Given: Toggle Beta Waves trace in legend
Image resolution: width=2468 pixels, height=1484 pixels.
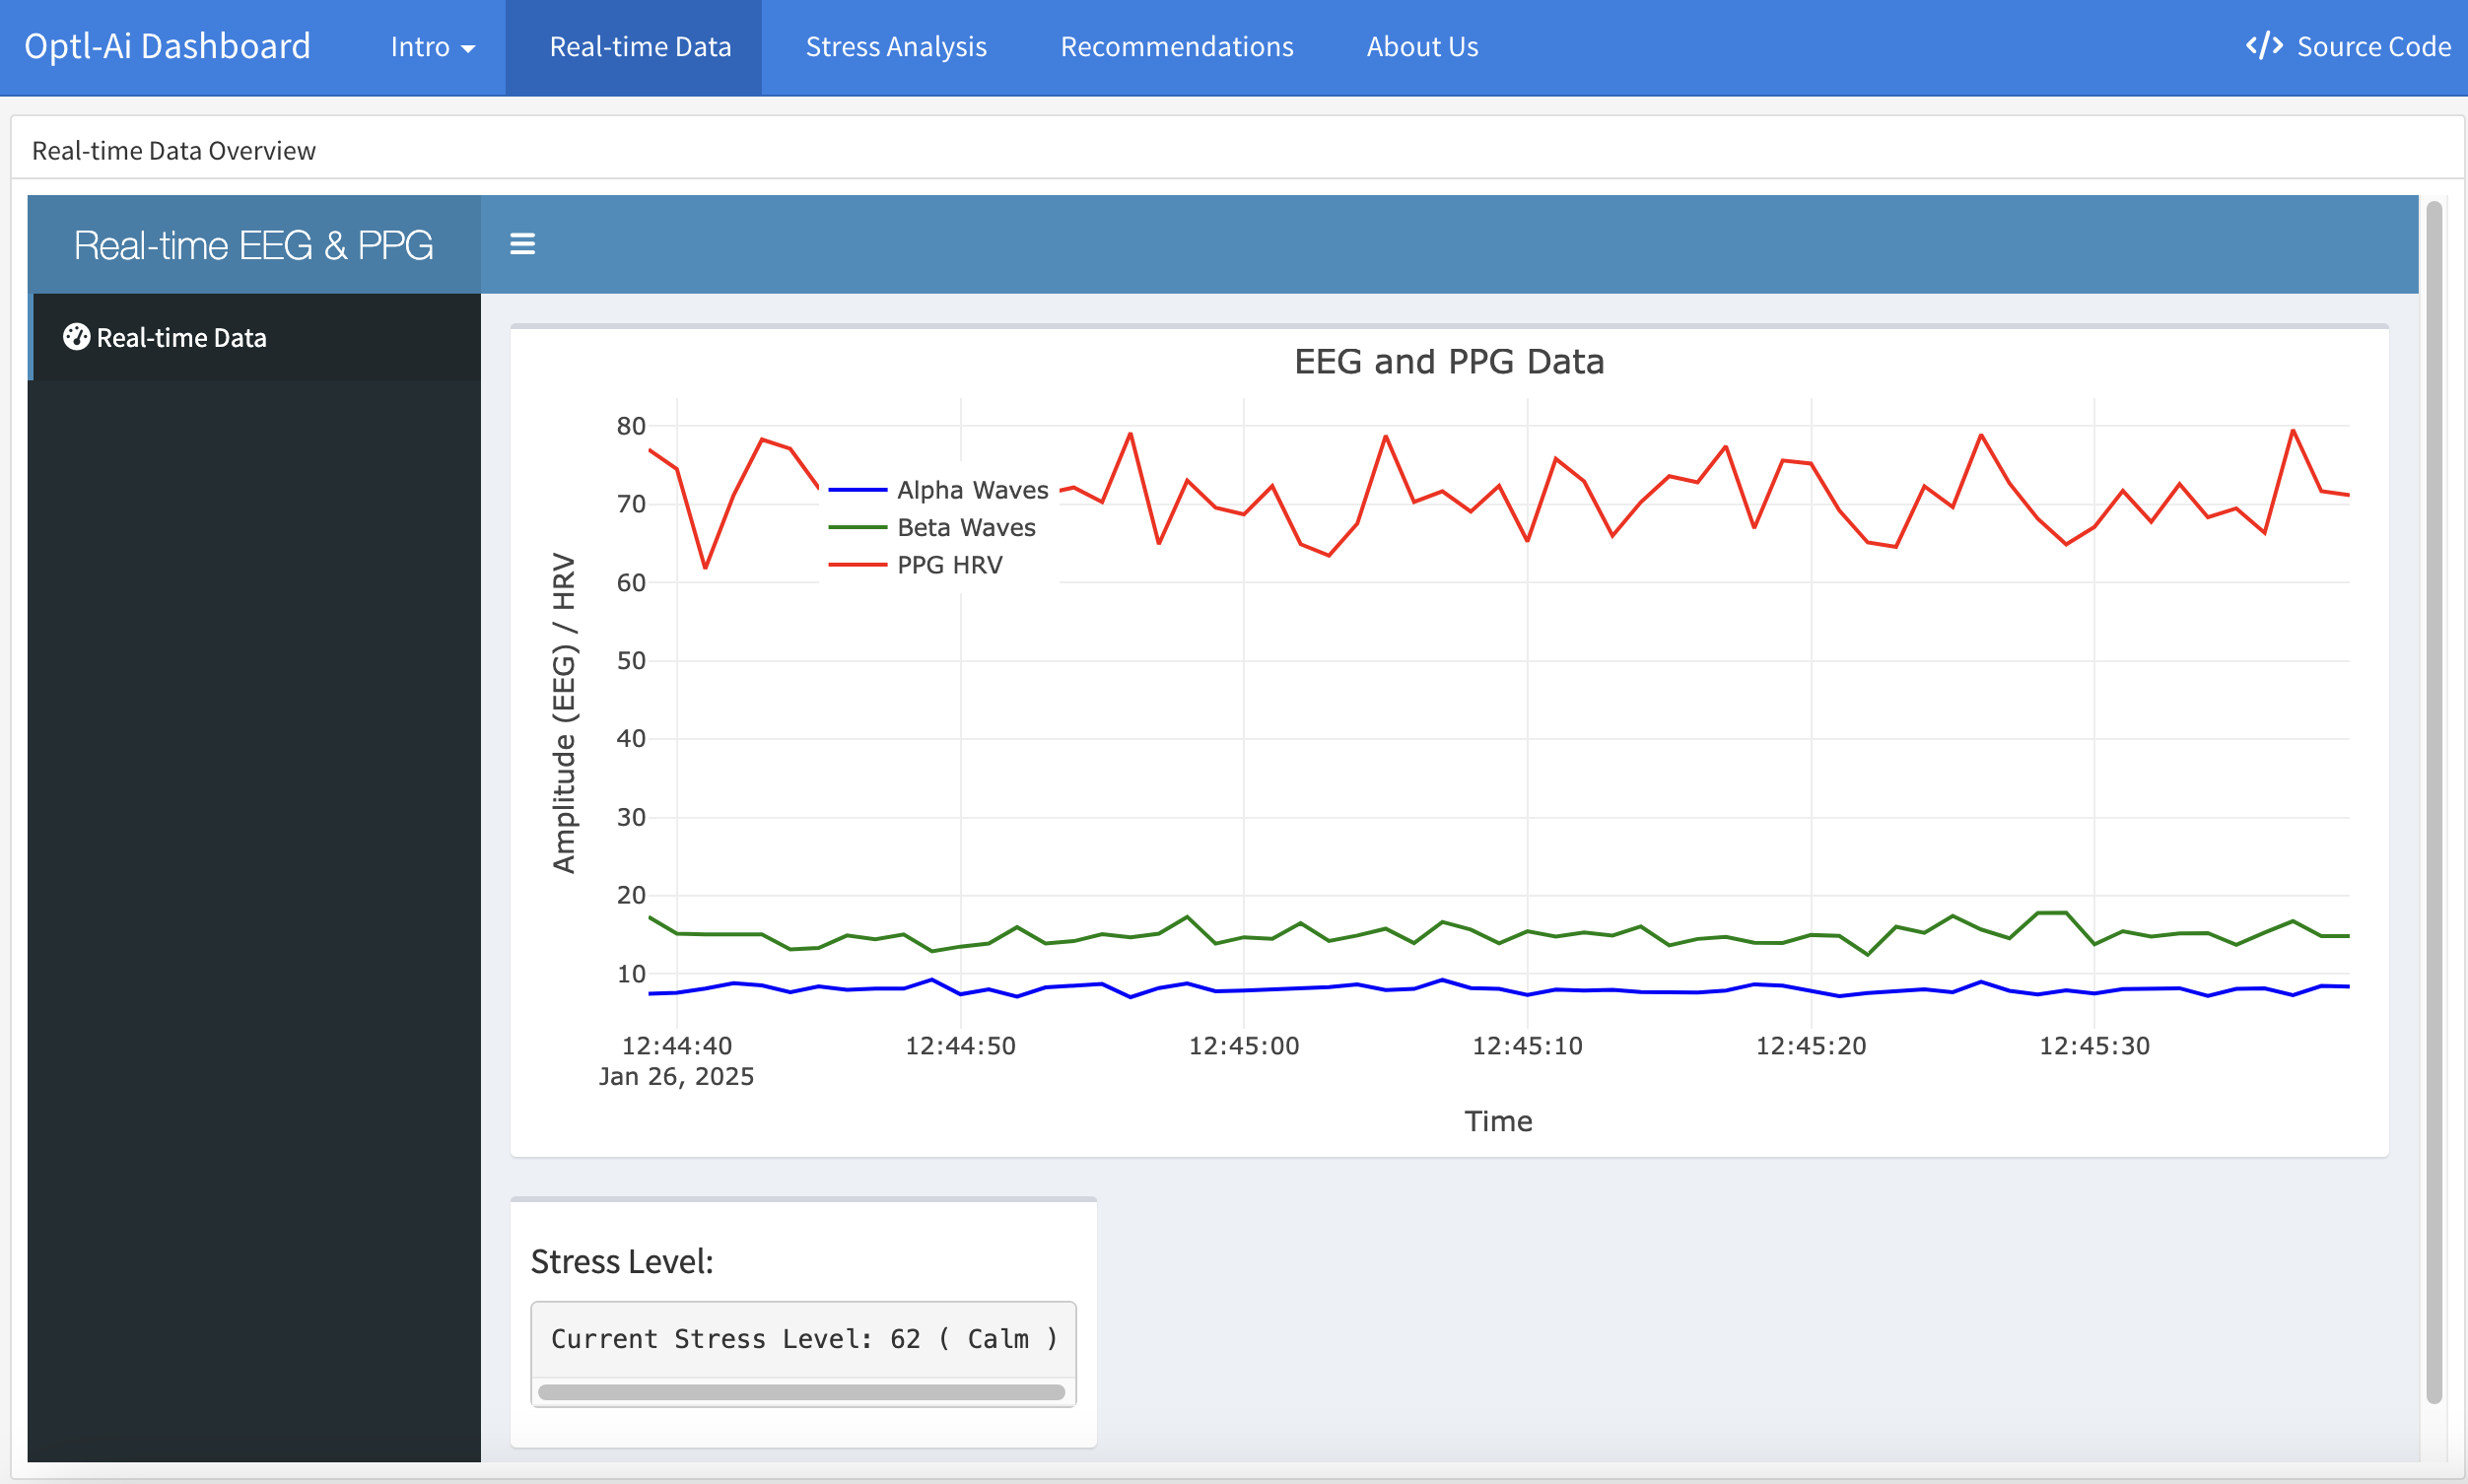Looking at the screenshot, I should 965,527.
